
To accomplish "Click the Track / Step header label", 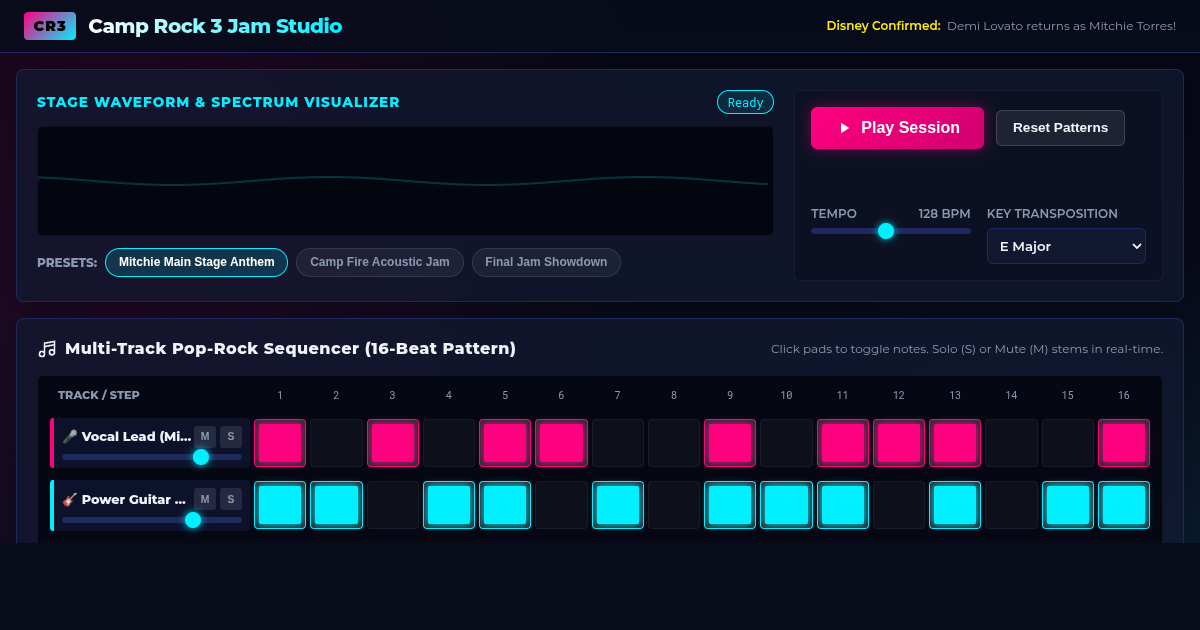I will (x=99, y=395).
